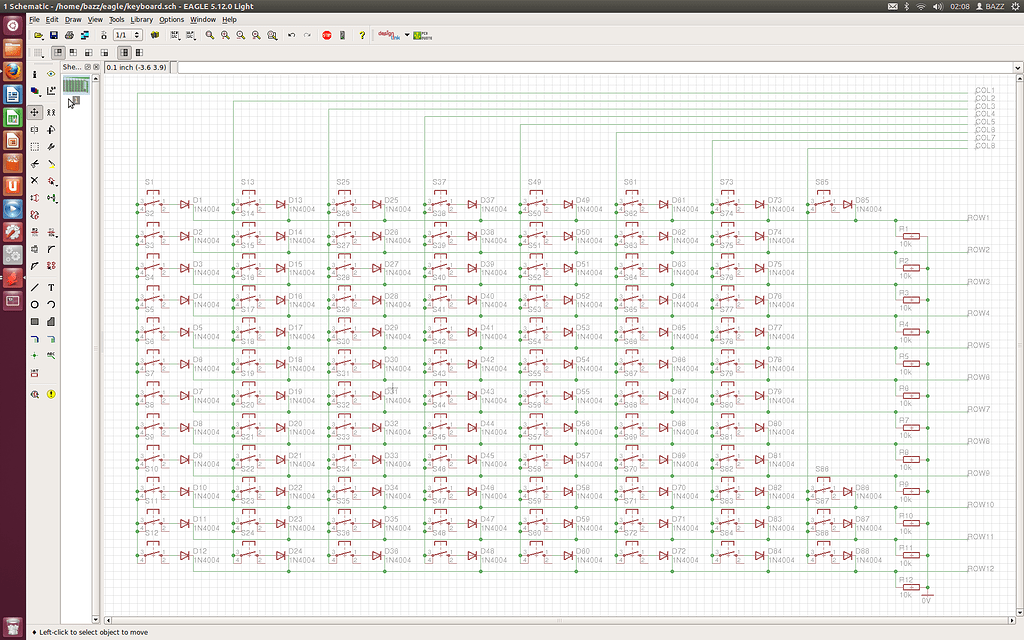Click the ERC warning icon
1024x640 pixels.
click(x=51, y=394)
